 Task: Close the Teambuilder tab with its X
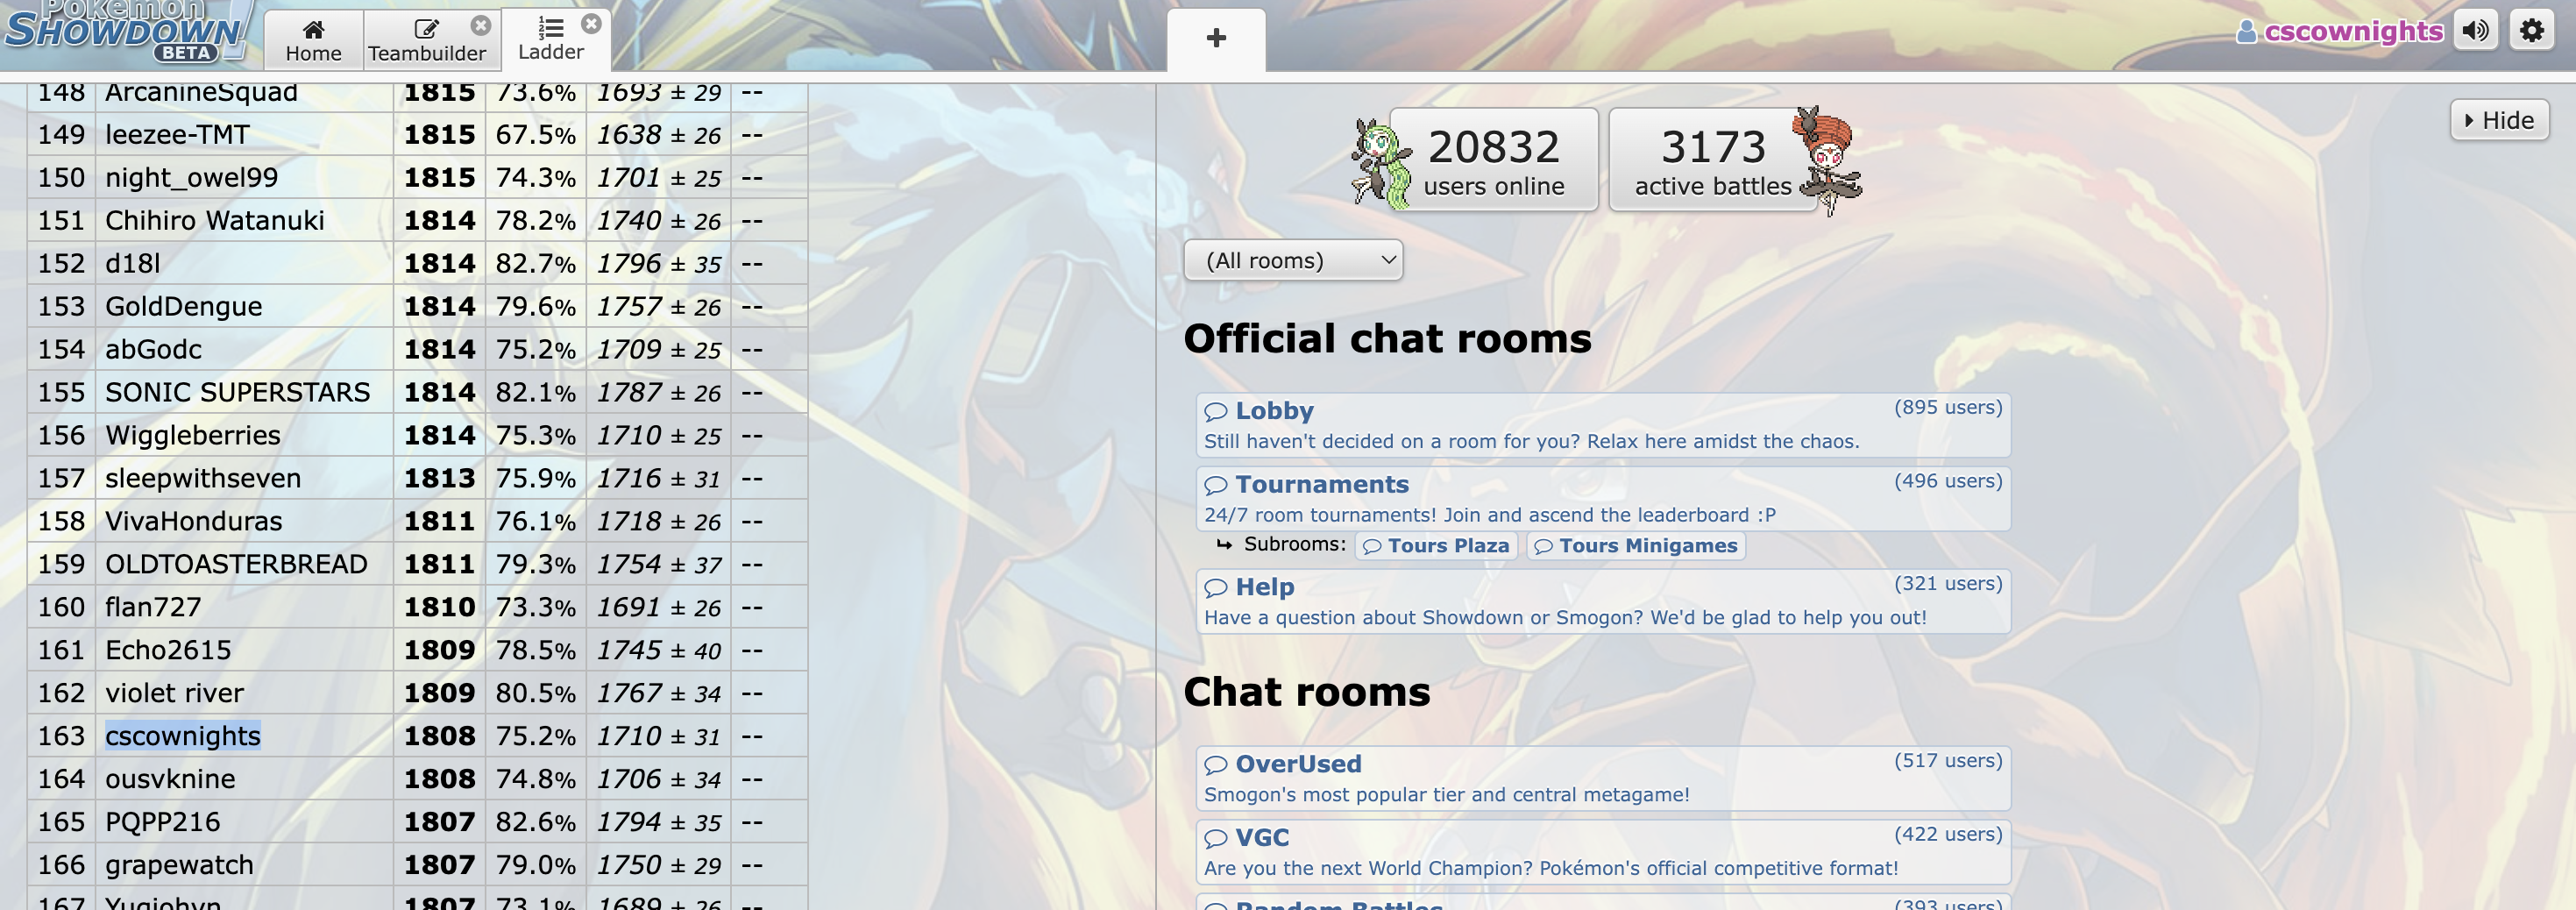[x=481, y=25]
